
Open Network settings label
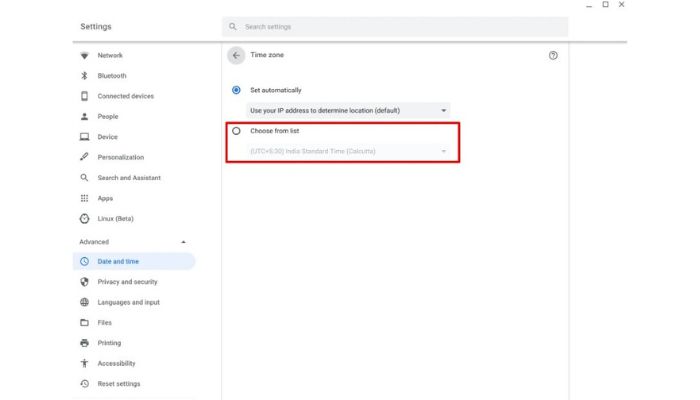click(110, 55)
